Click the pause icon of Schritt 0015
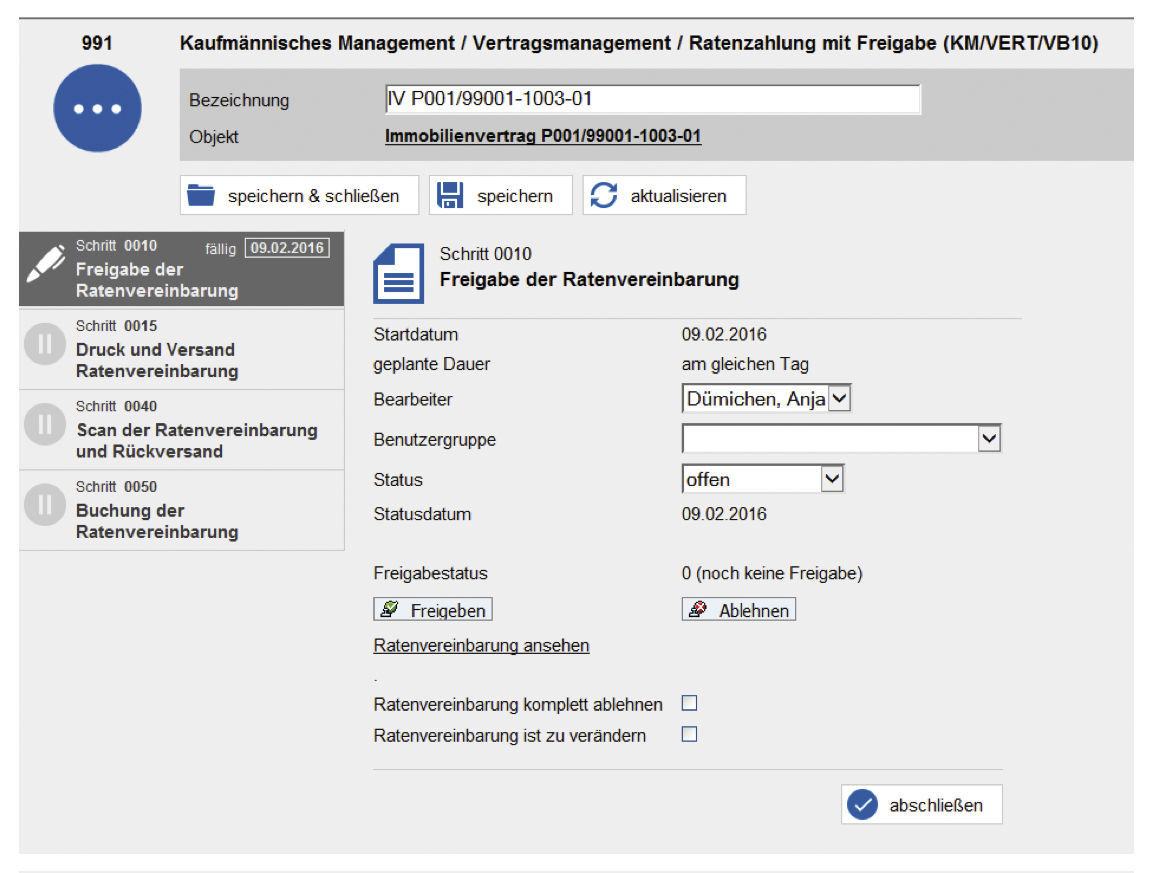1153x873 pixels. pos(44,345)
